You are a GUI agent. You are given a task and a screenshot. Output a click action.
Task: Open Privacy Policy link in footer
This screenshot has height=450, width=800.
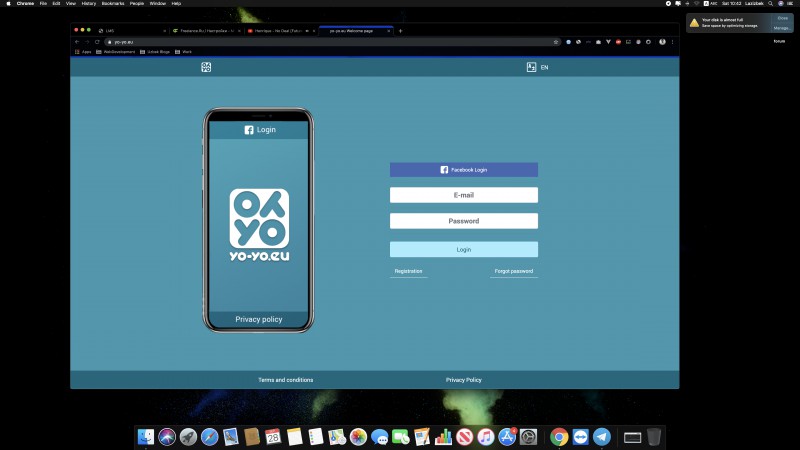tap(463, 380)
